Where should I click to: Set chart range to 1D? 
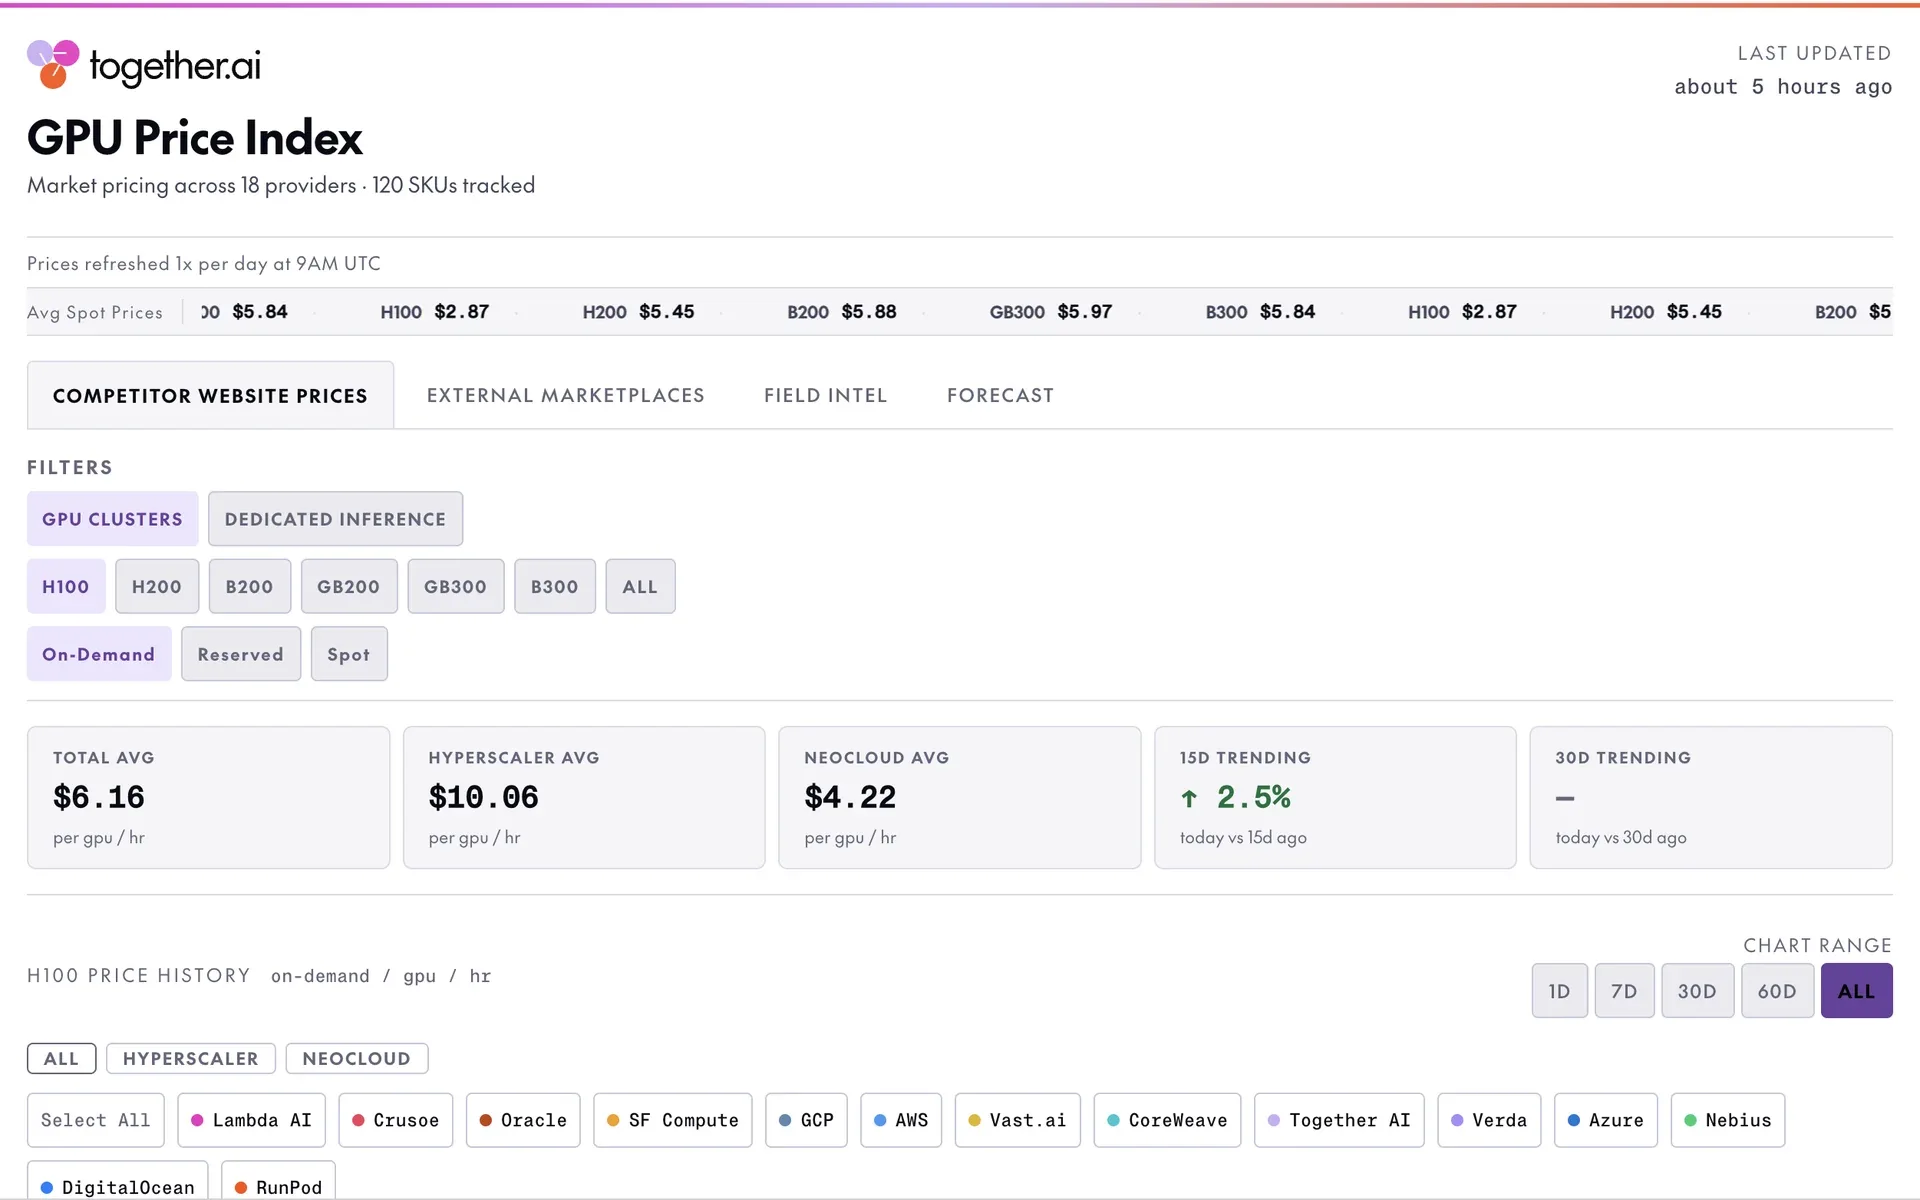coord(1559,991)
